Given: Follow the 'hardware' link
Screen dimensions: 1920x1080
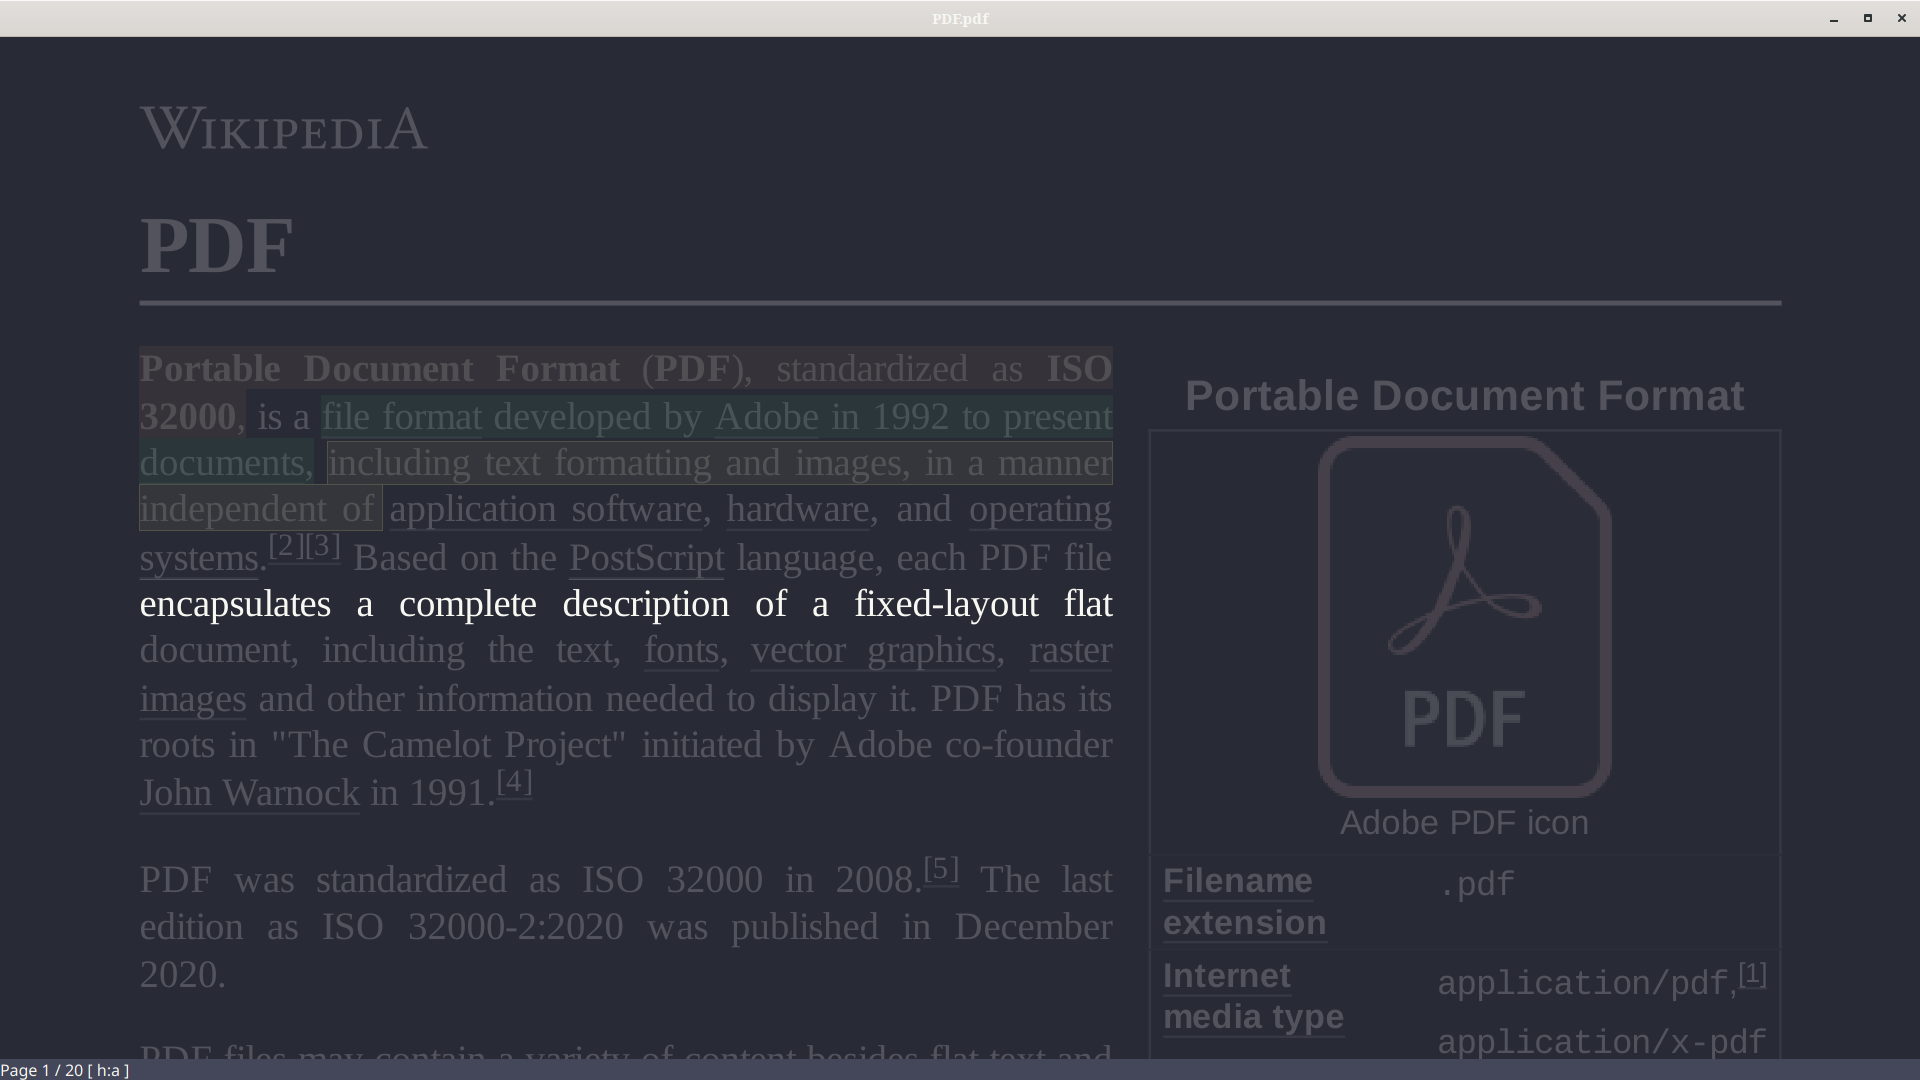Looking at the screenshot, I should (798, 509).
